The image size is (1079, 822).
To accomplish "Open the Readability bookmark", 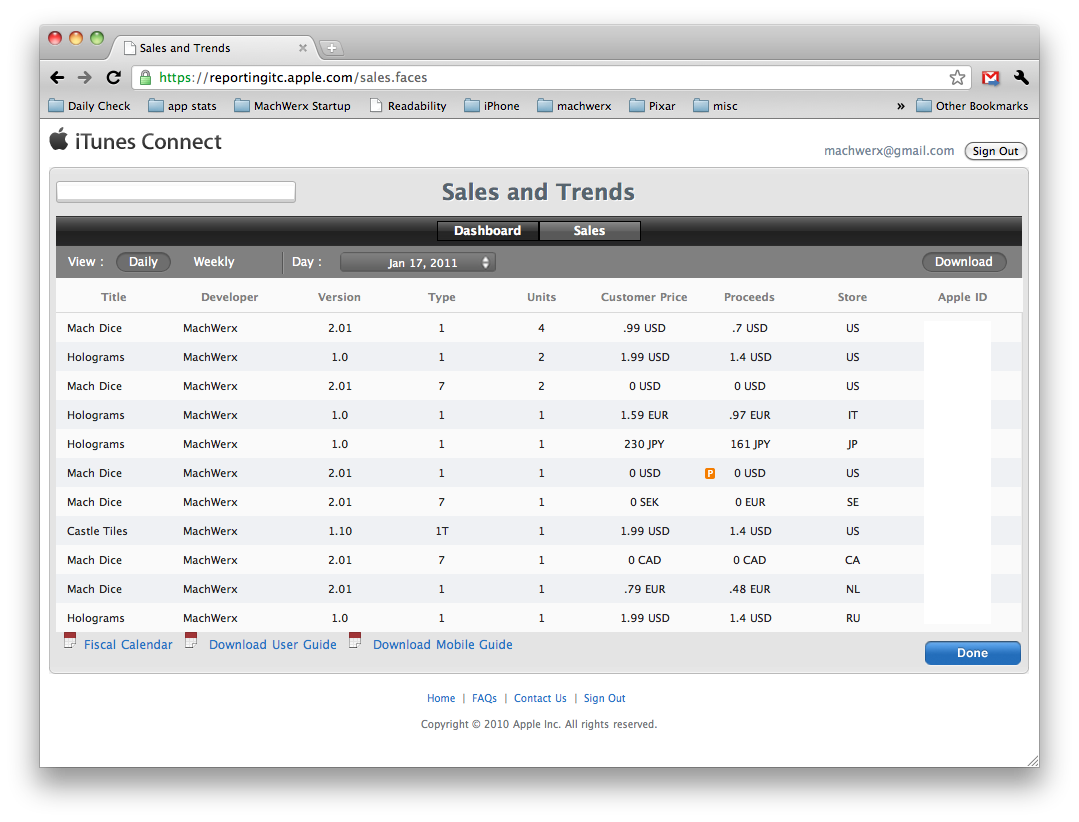I will click(408, 106).
